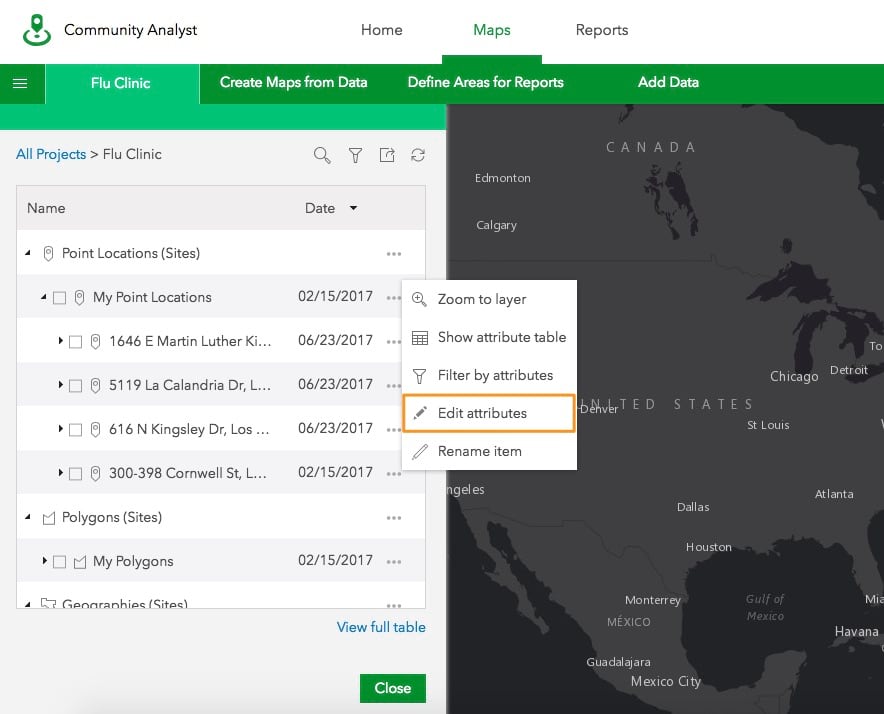884x714 pixels.
Task: Choose Zoom to layer from context menu
Action: tap(489, 299)
